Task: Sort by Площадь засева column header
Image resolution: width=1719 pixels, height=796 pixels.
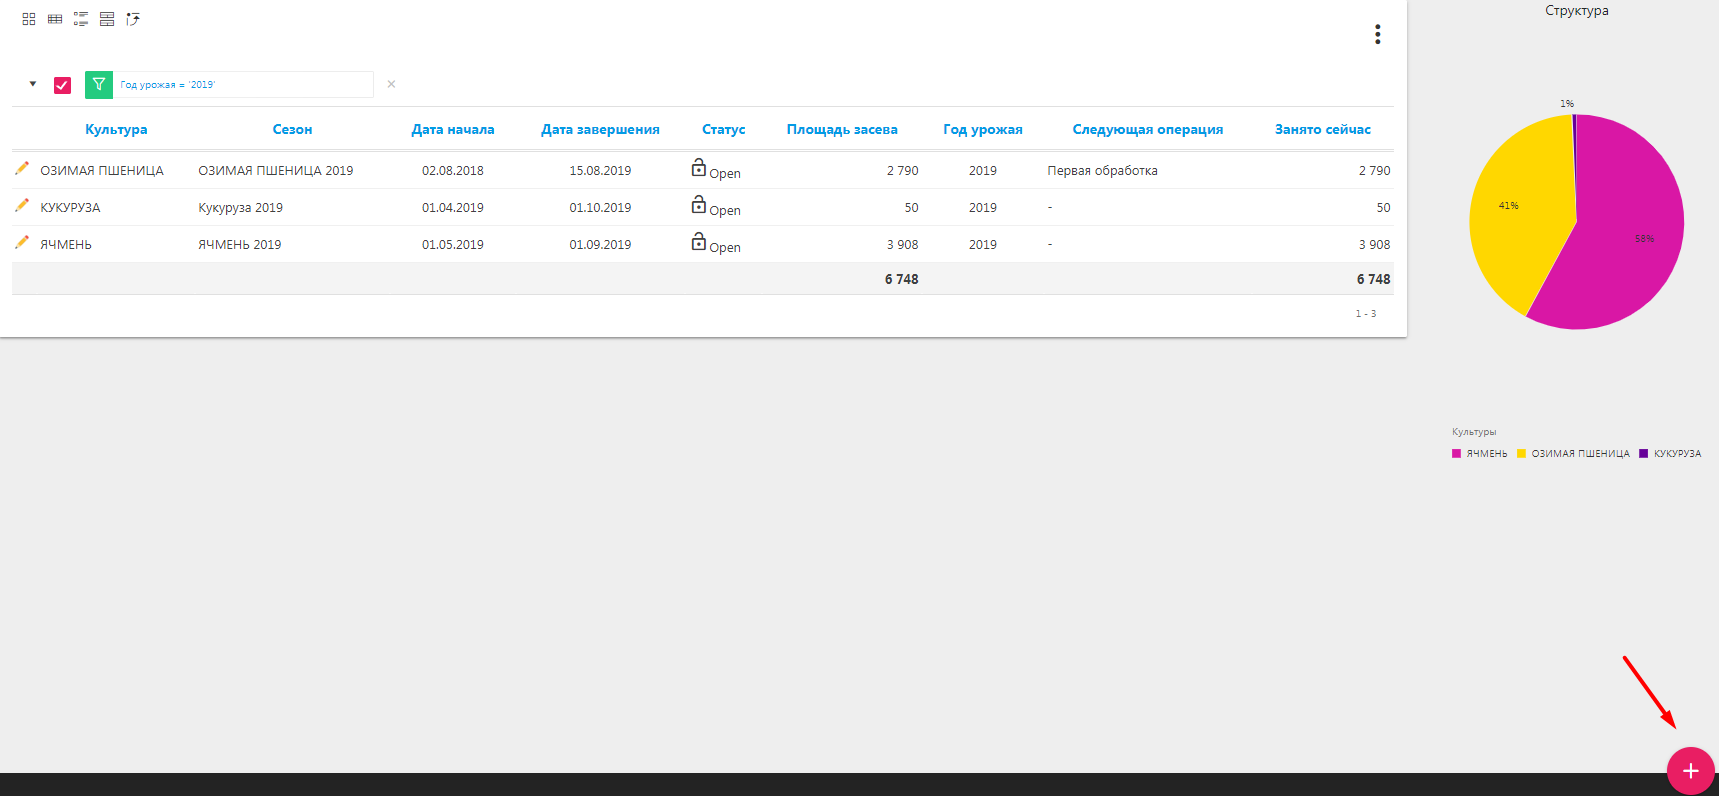Action: 841,130
